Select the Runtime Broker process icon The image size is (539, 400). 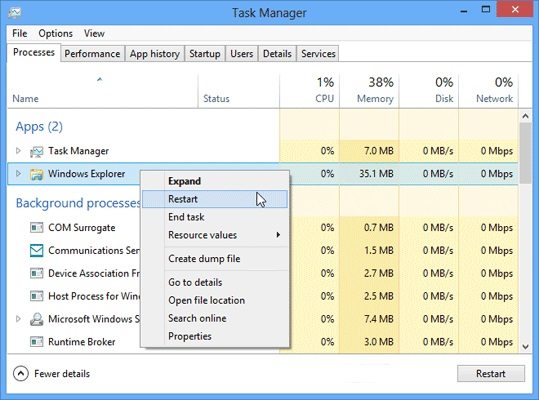36,342
